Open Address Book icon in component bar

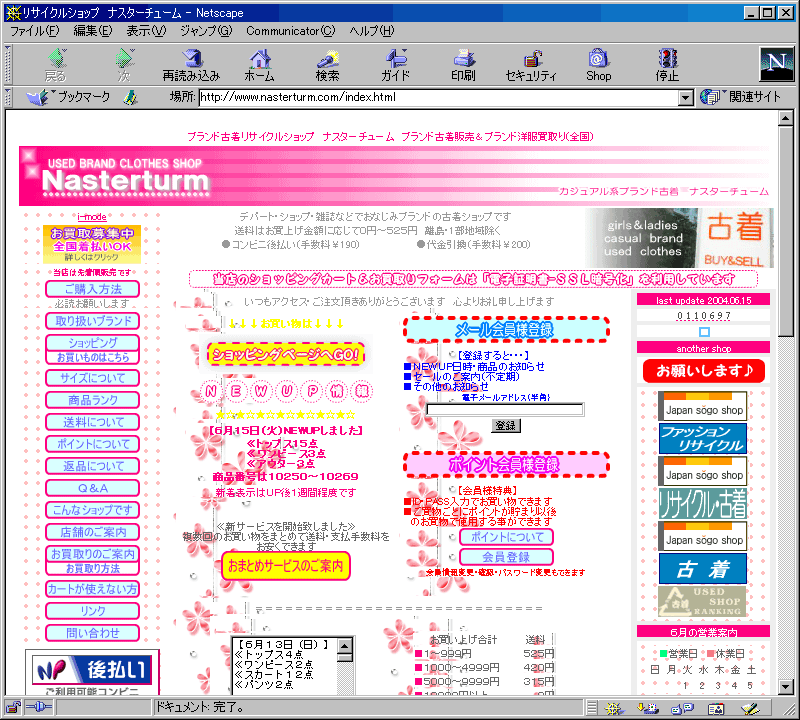coord(716,708)
